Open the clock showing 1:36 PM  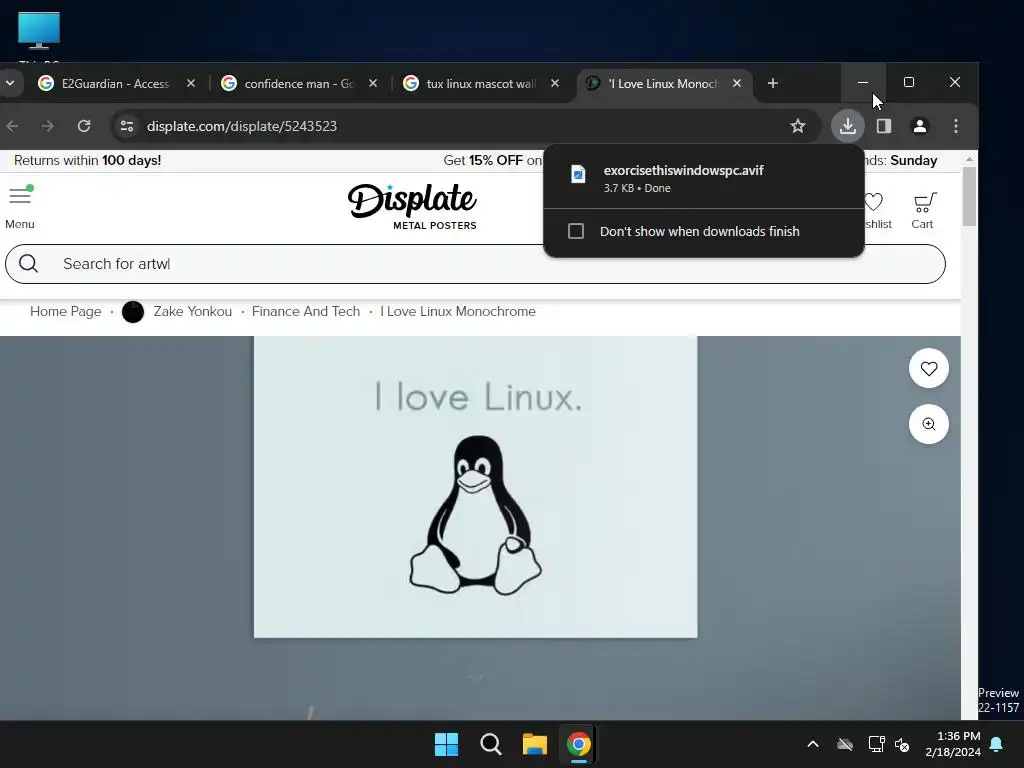953,744
